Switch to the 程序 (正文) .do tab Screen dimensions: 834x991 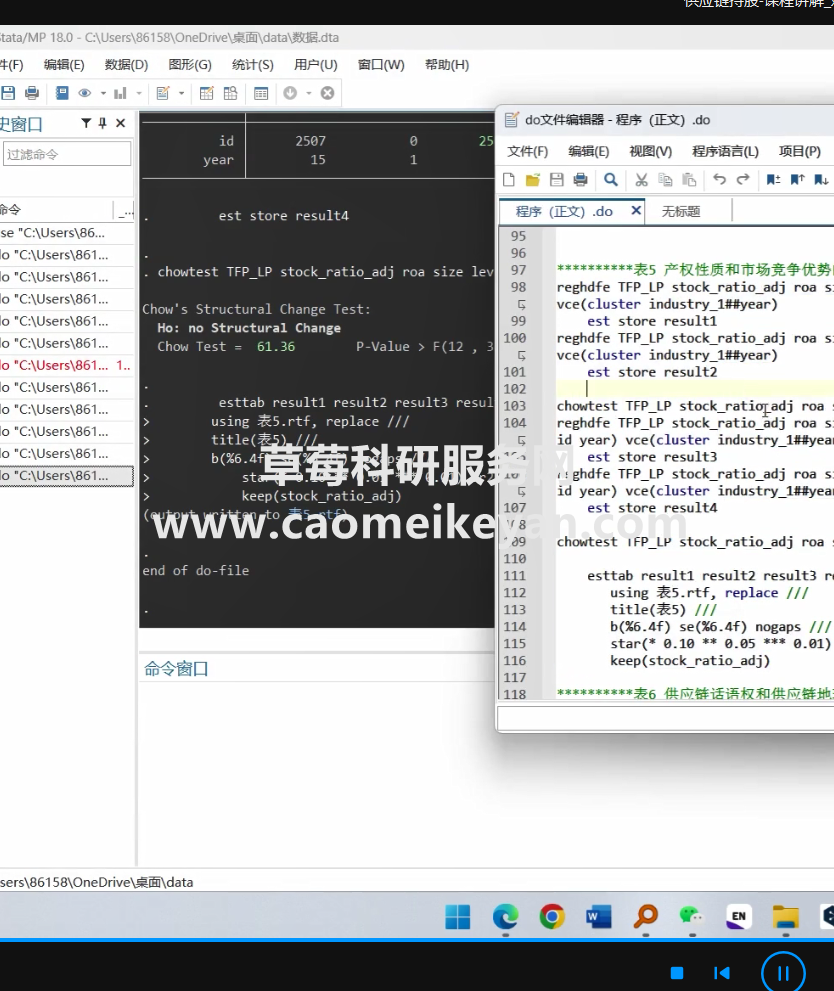point(564,211)
